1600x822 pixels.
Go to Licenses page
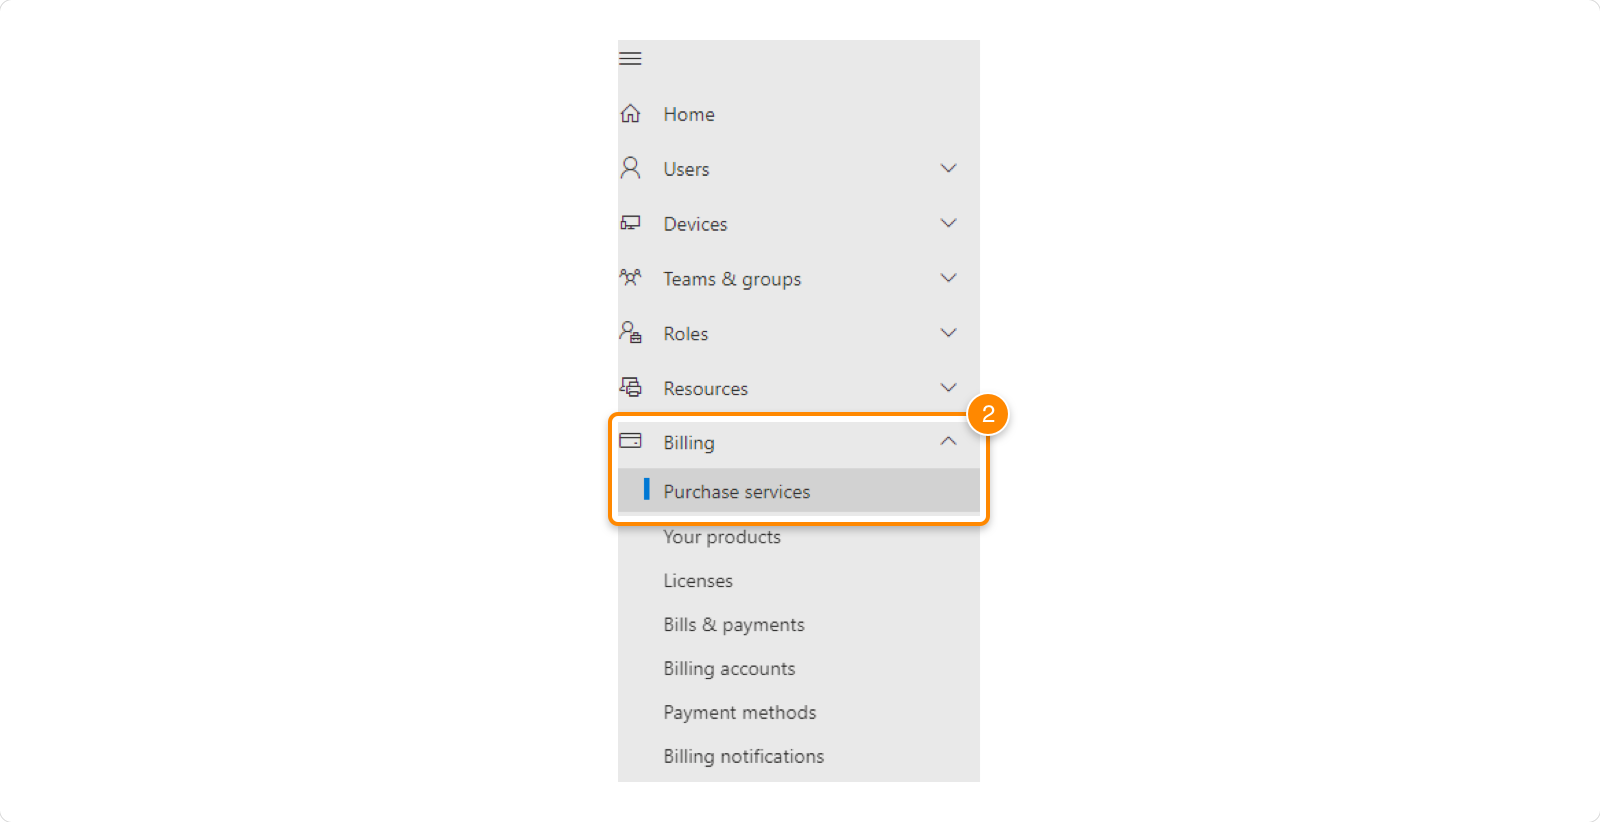point(698,581)
